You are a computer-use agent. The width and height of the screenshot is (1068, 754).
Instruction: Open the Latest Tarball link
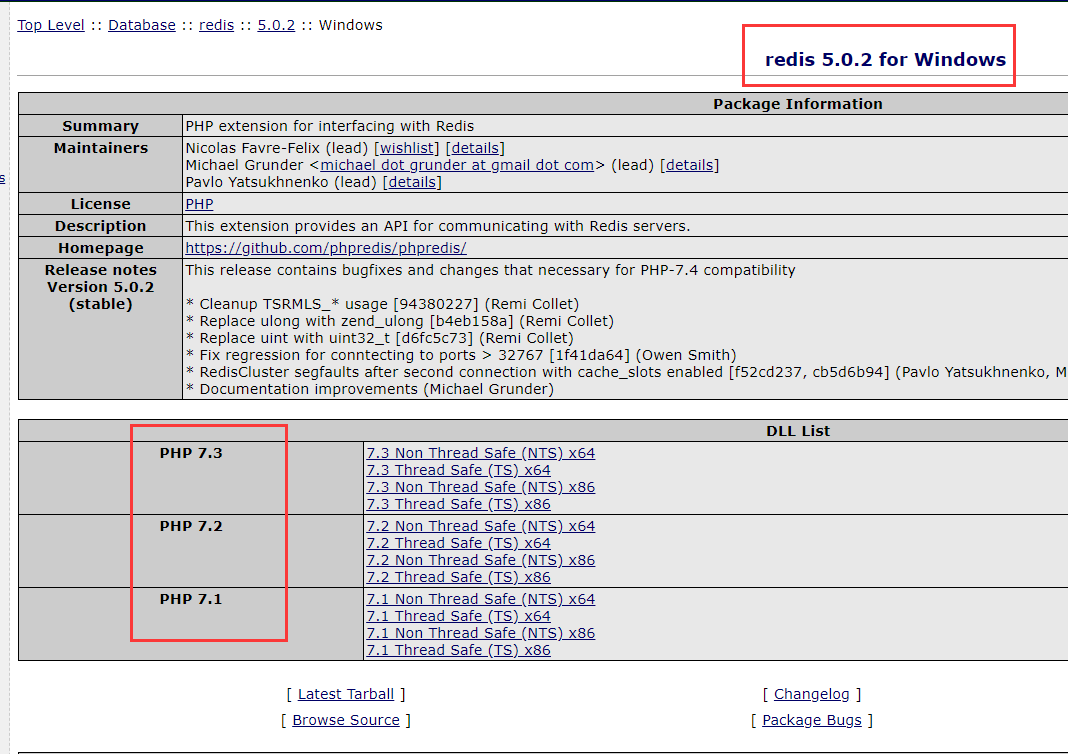[x=346, y=694]
